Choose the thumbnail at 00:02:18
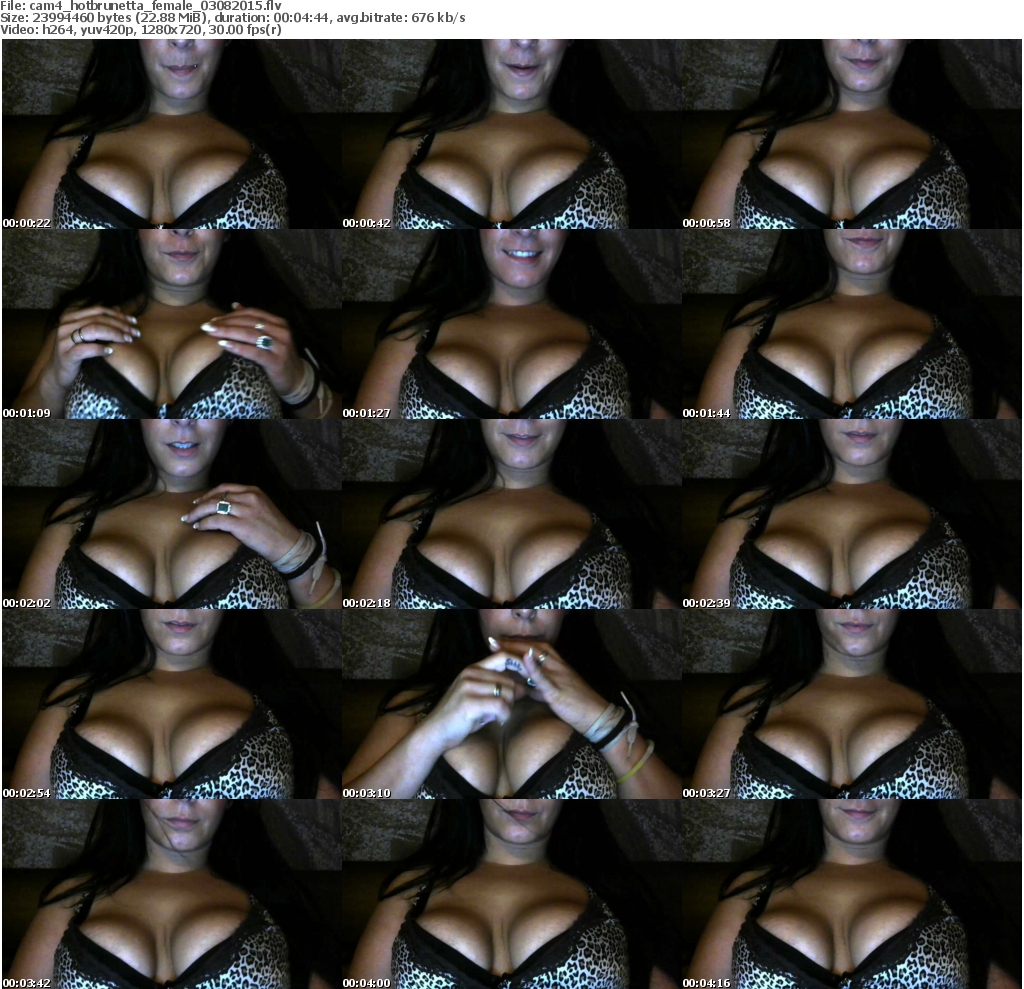 pos(512,514)
